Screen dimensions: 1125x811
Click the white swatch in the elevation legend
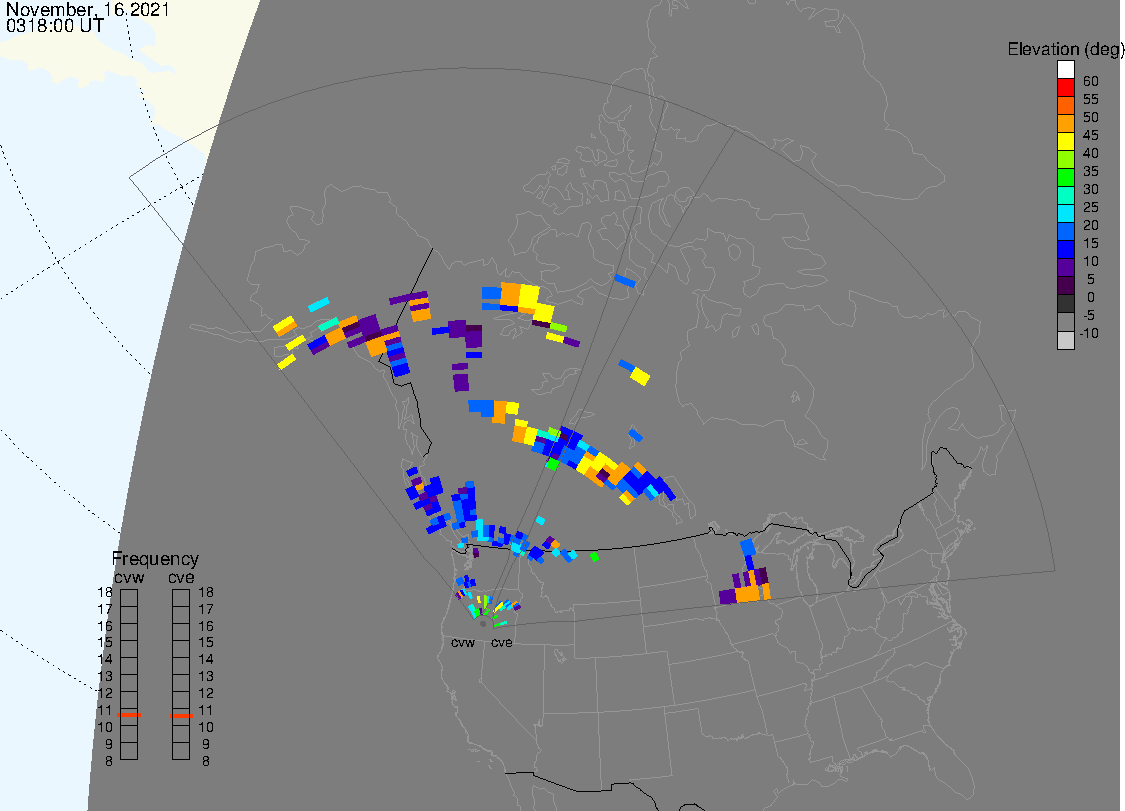[1065, 70]
